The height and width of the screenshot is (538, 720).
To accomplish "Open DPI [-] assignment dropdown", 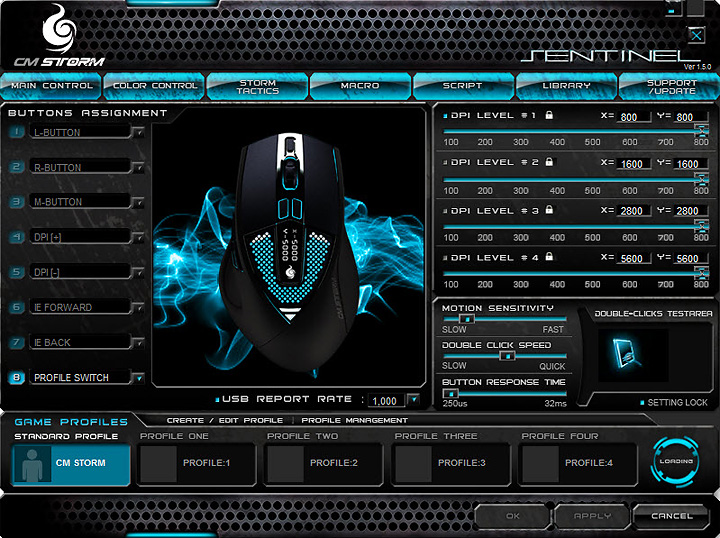I will tap(138, 273).
